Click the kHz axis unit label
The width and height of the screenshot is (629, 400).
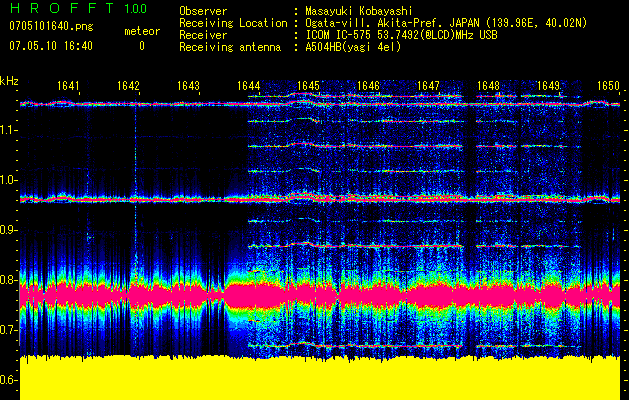tap(9, 81)
